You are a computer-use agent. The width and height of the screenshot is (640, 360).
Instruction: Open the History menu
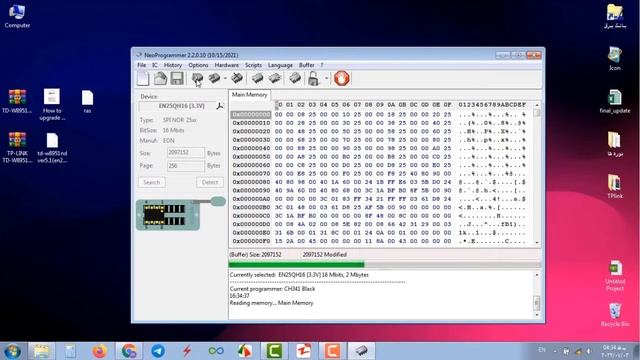click(x=173, y=65)
